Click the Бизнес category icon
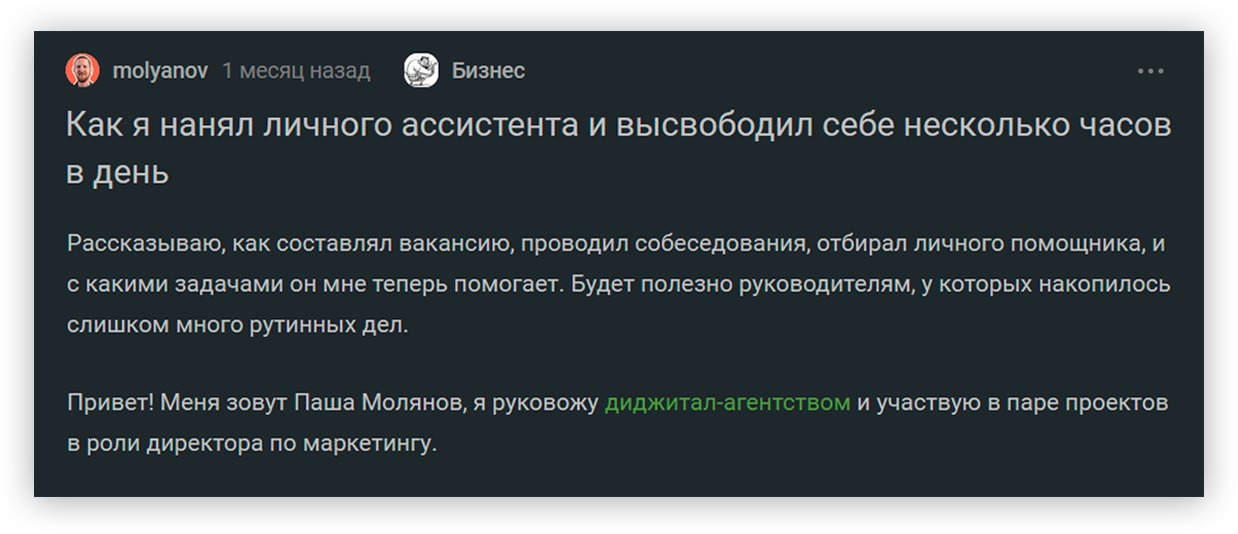Image resolution: width=1238 pixels, height=534 pixels. coord(421,71)
